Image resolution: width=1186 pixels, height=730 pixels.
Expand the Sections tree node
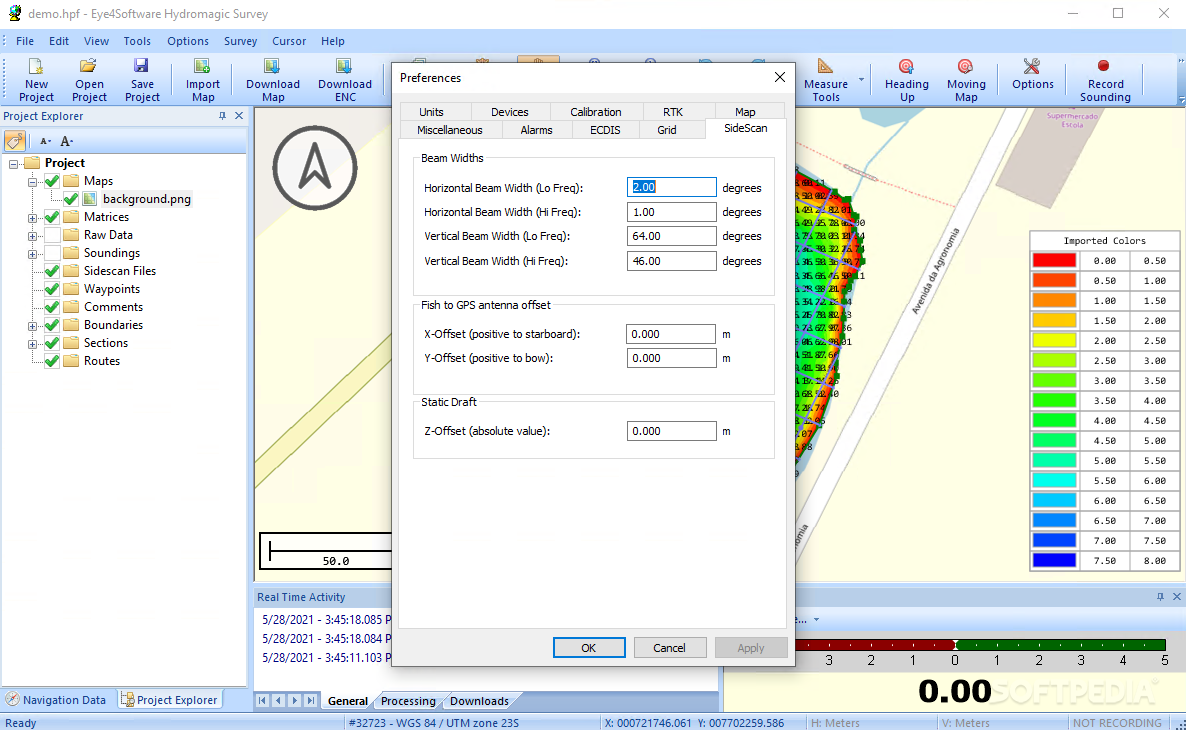pos(33,344)
